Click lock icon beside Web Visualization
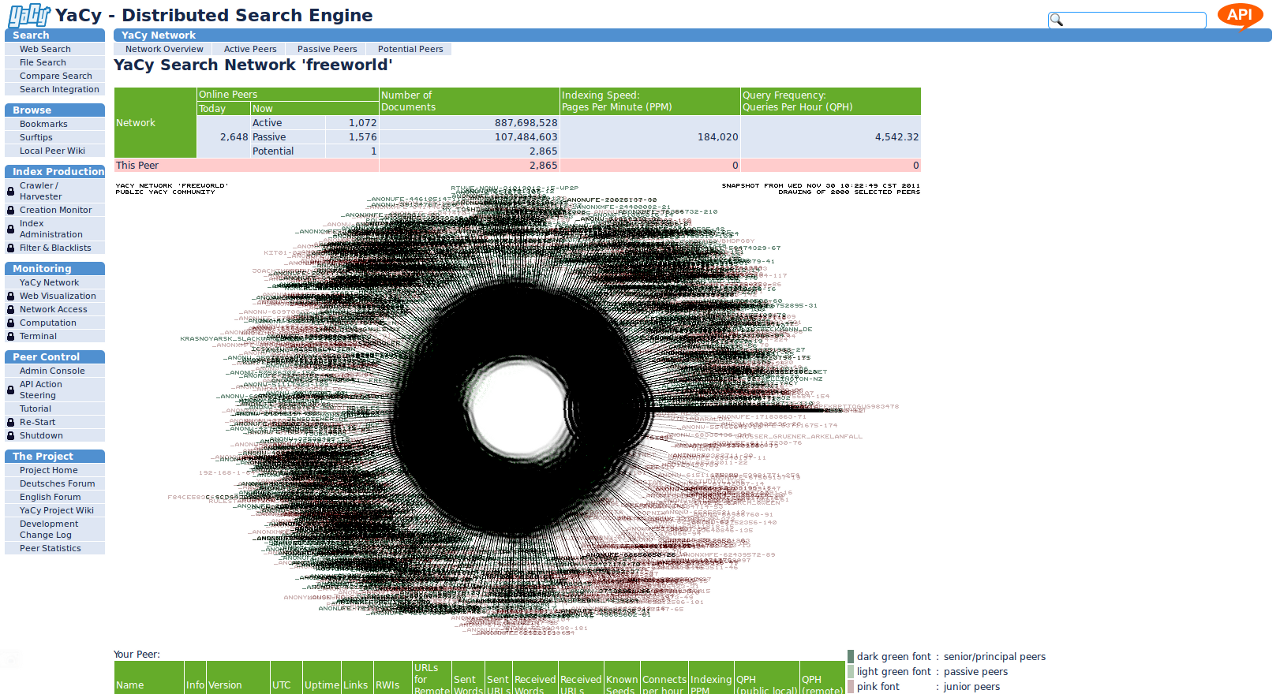This screenshot has height=694, width=1280. (11, 296)
